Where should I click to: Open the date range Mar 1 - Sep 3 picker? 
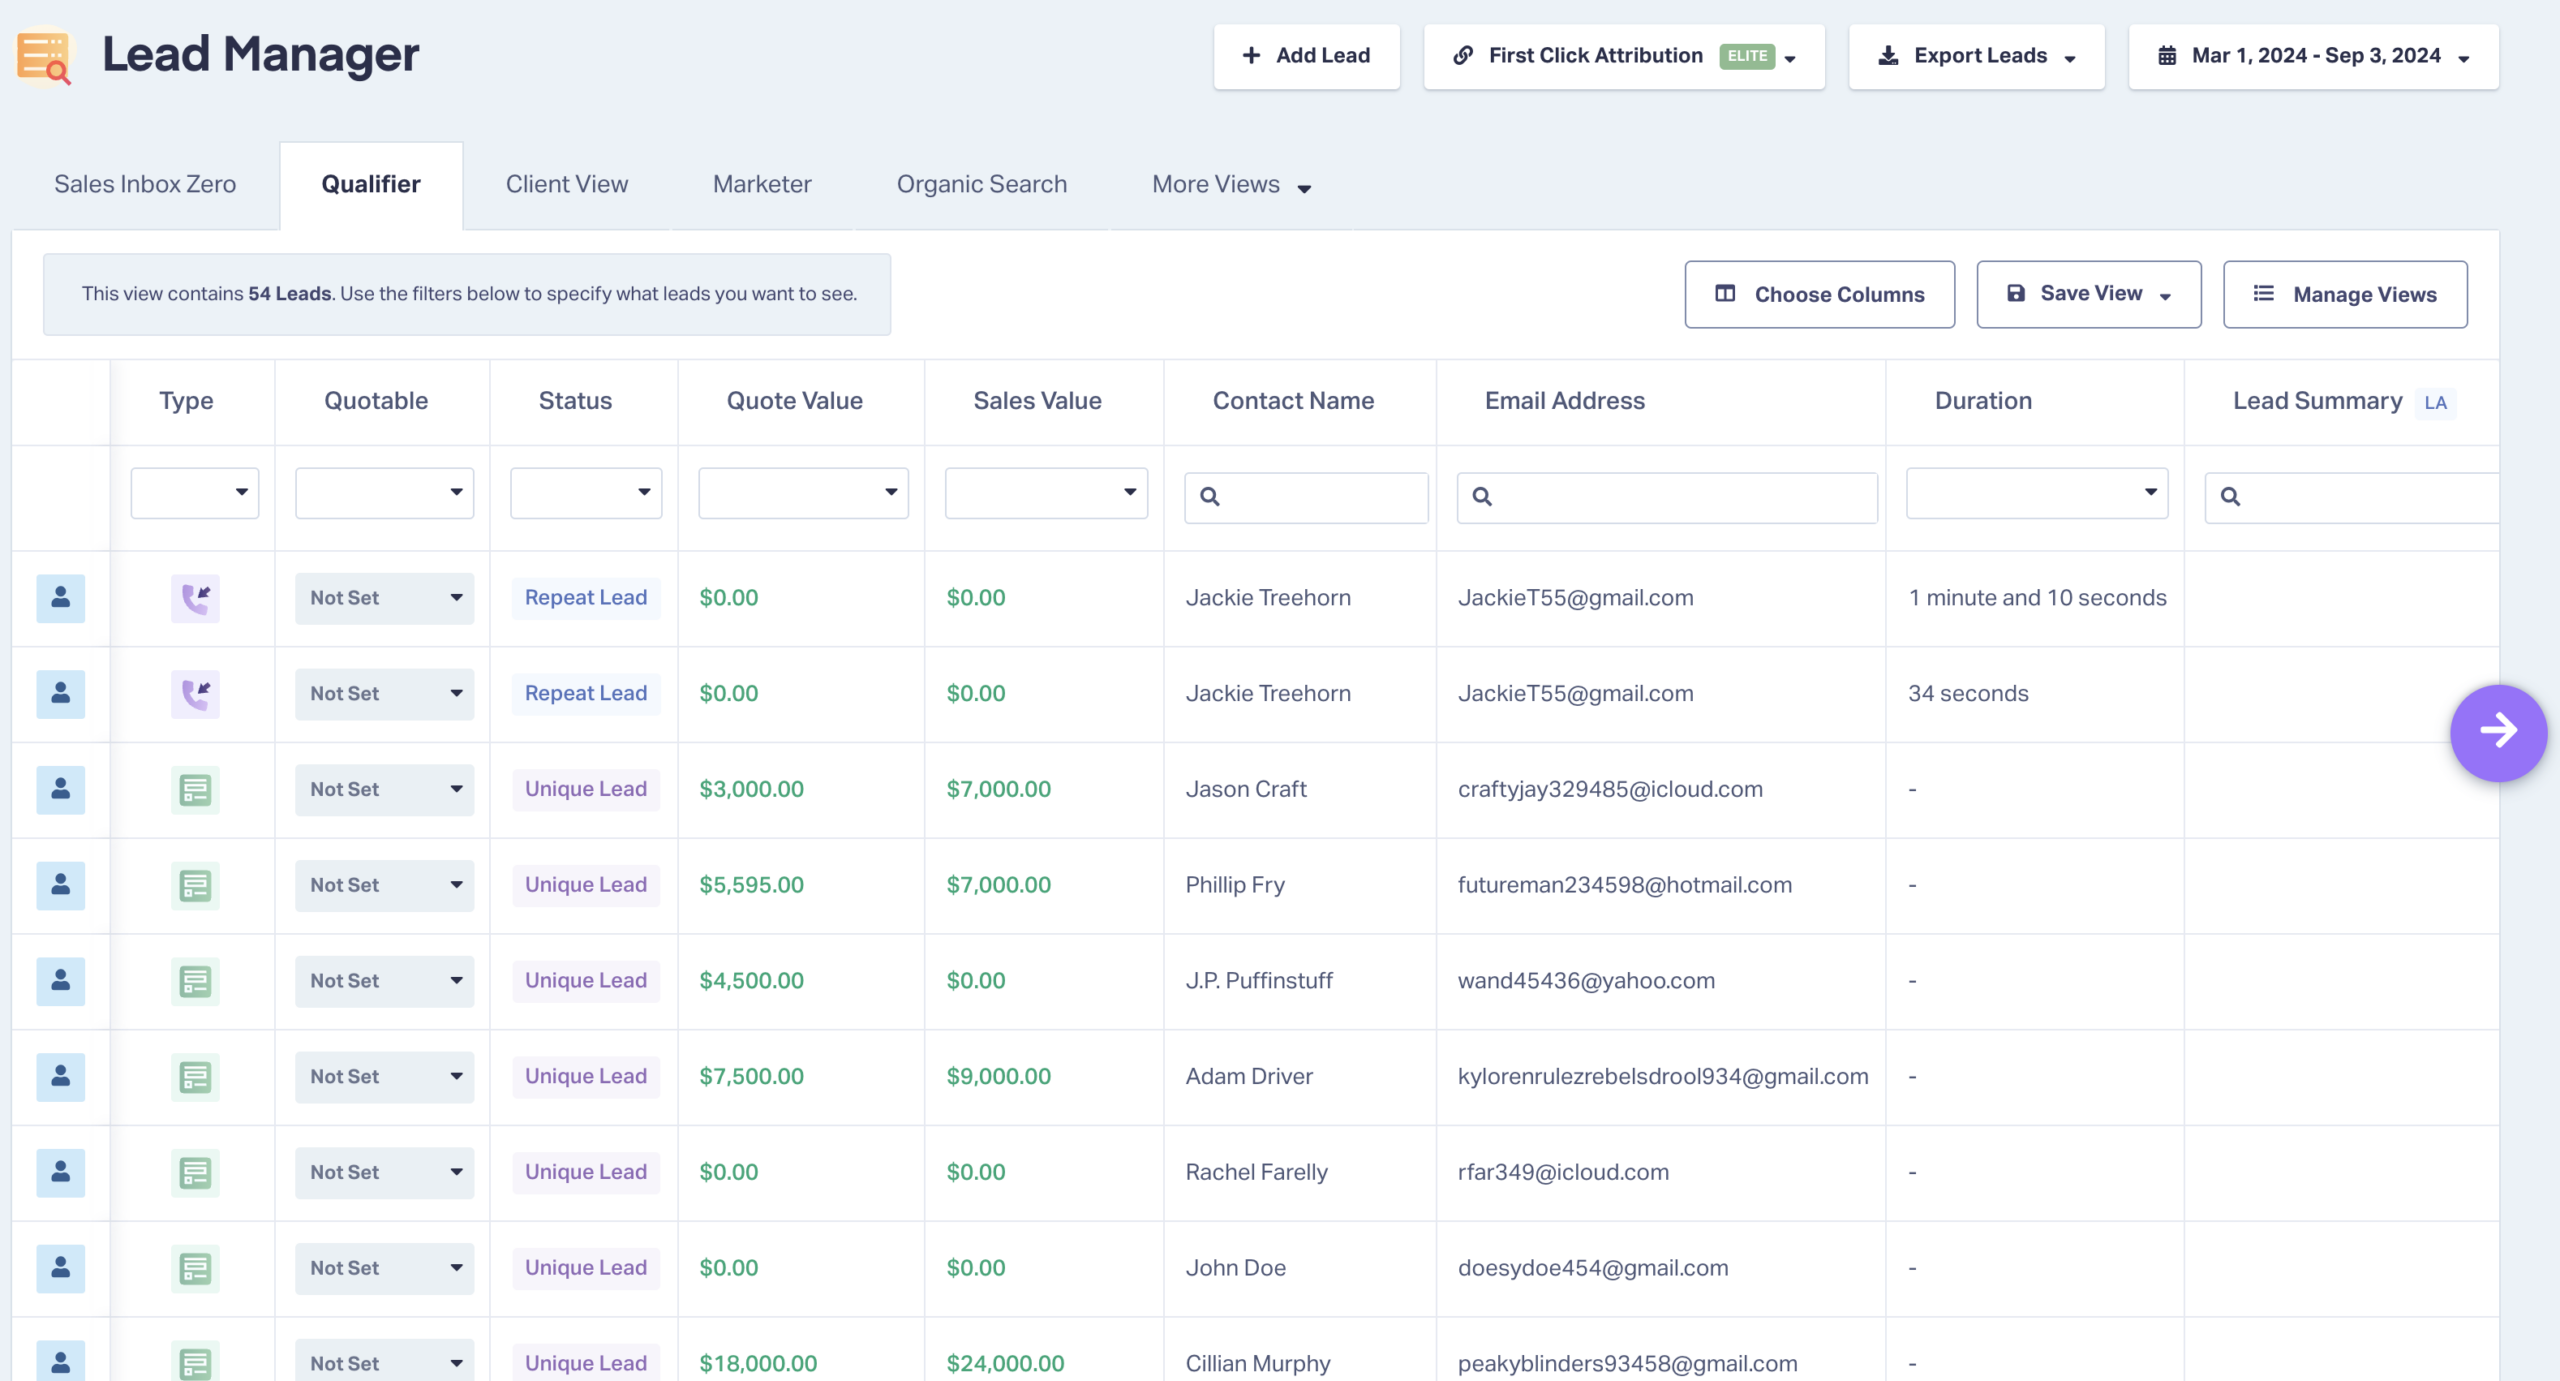point(2313,57)
